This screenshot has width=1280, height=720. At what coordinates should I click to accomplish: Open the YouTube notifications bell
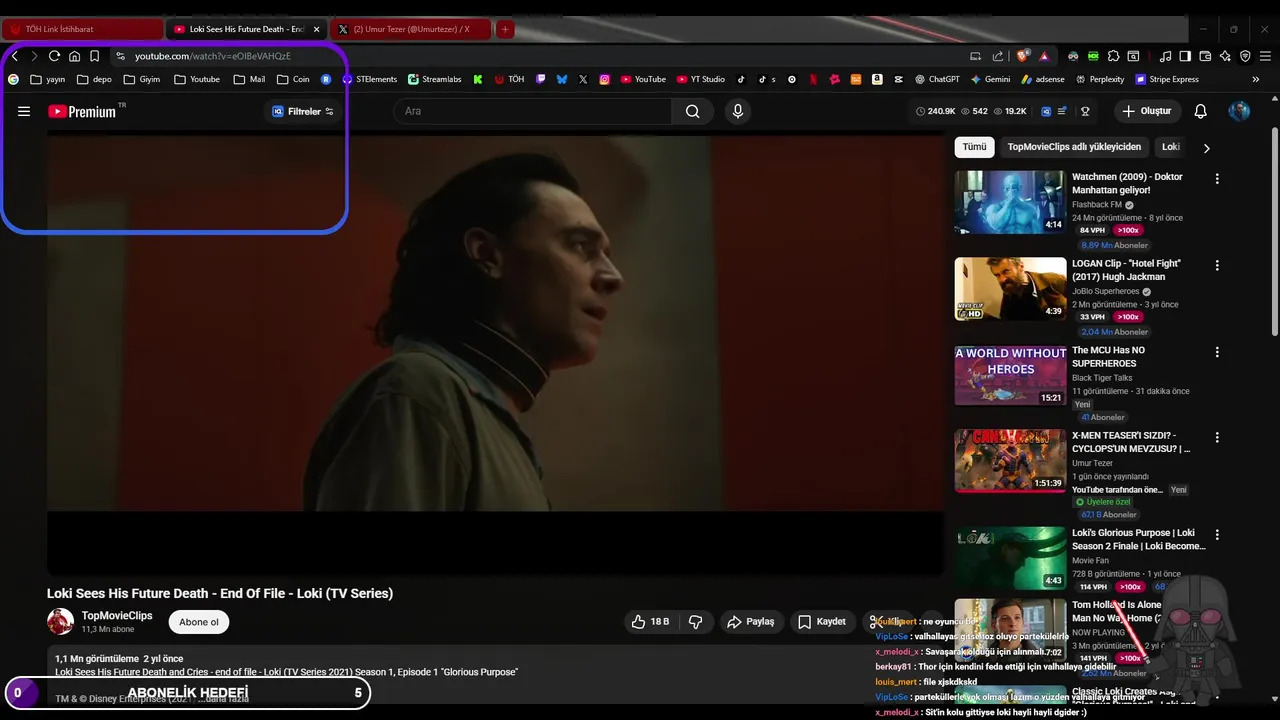point(1201,111)
